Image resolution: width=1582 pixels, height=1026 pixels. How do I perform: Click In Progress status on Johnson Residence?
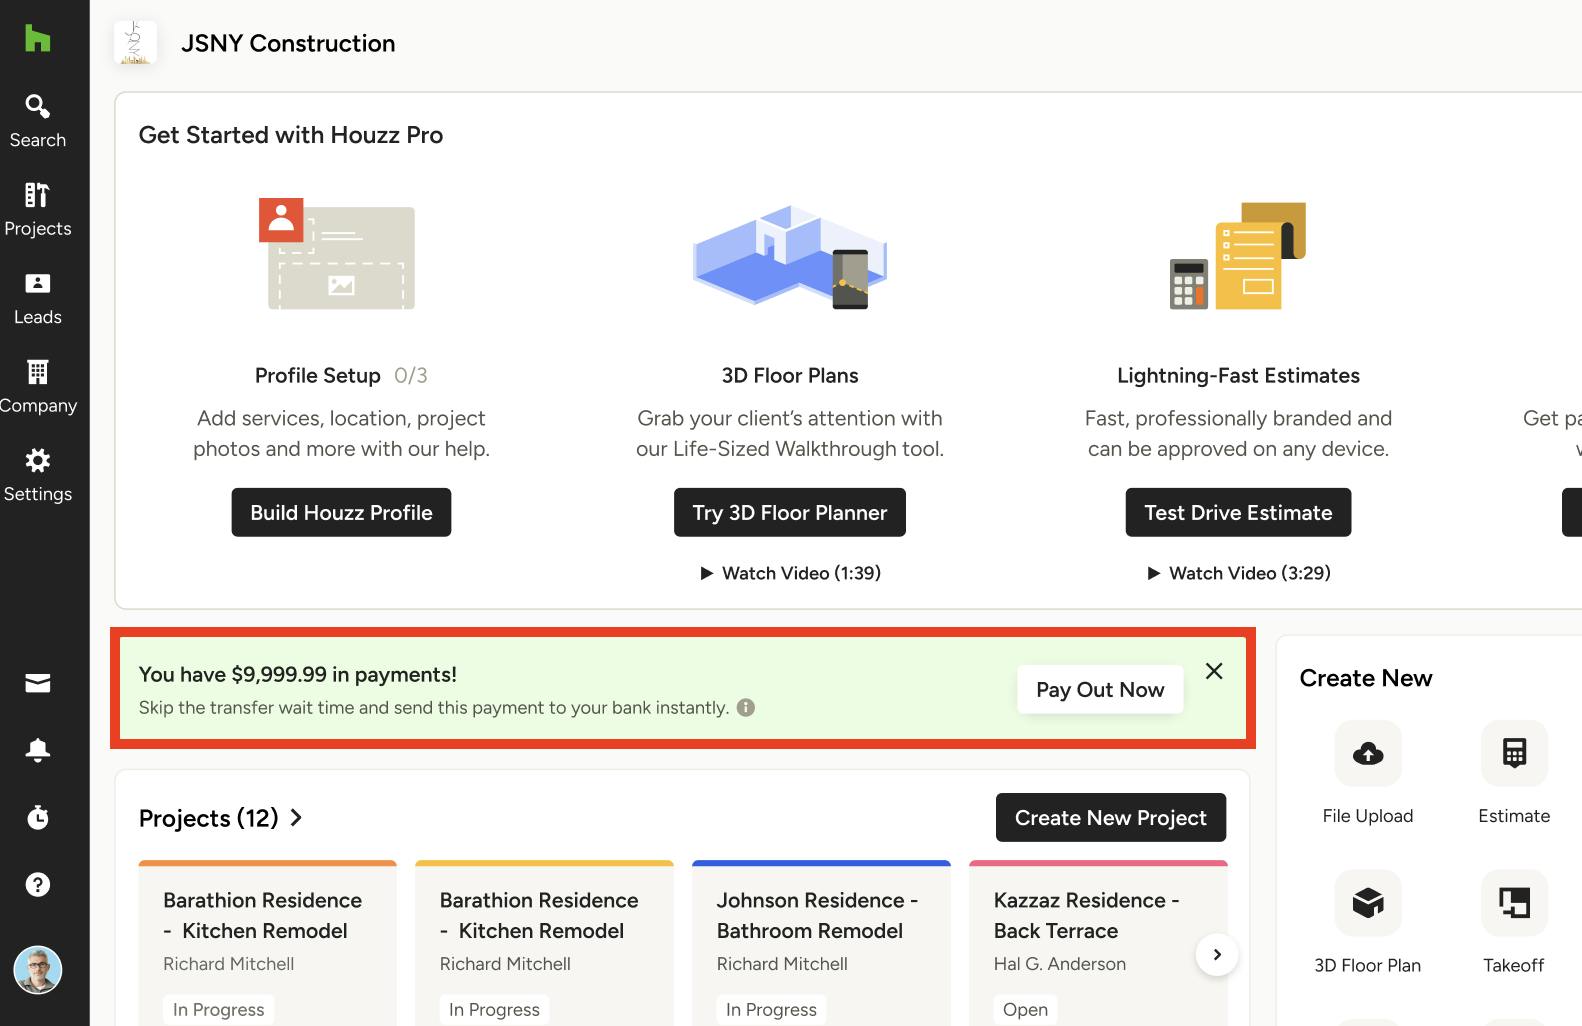[771, 1010]
